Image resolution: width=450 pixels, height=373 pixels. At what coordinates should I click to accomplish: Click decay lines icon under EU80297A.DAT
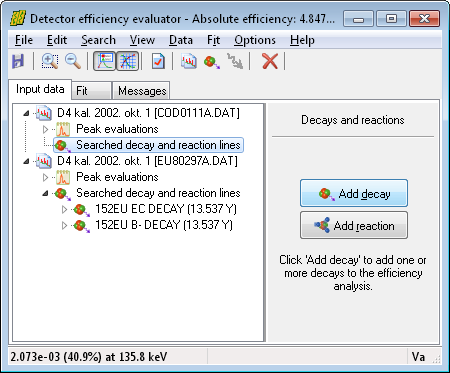63,194
